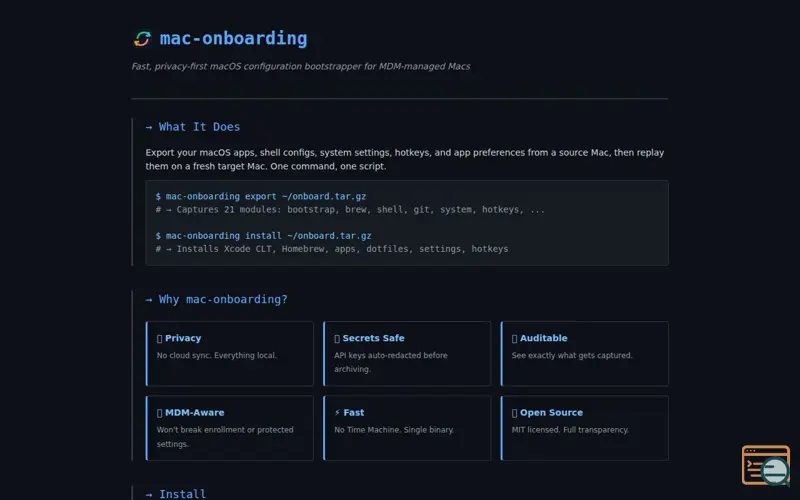The width and height of the screenshot is (800, 500).
Task: Select the MDM-Aware feature card
Action: [x=230, y=428]
